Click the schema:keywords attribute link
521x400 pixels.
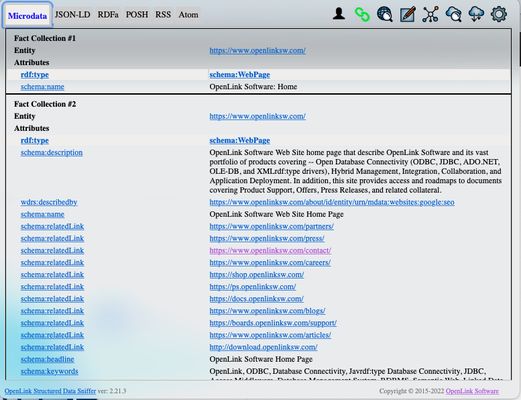point(49,371)
